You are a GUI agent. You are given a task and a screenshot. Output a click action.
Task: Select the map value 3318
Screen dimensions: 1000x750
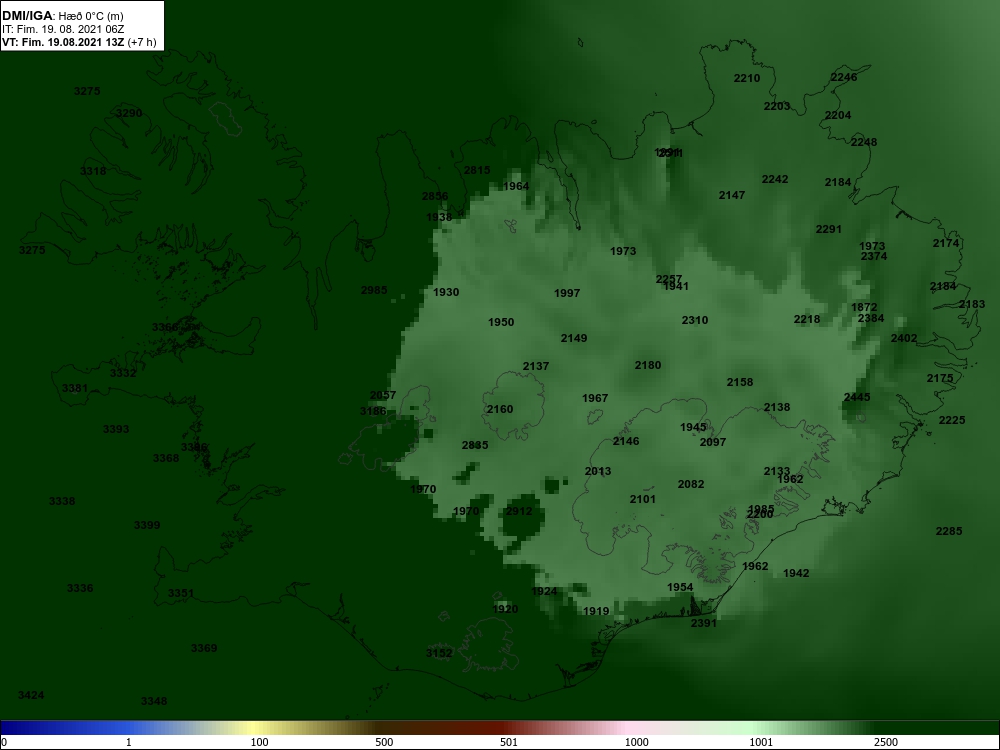93,171
